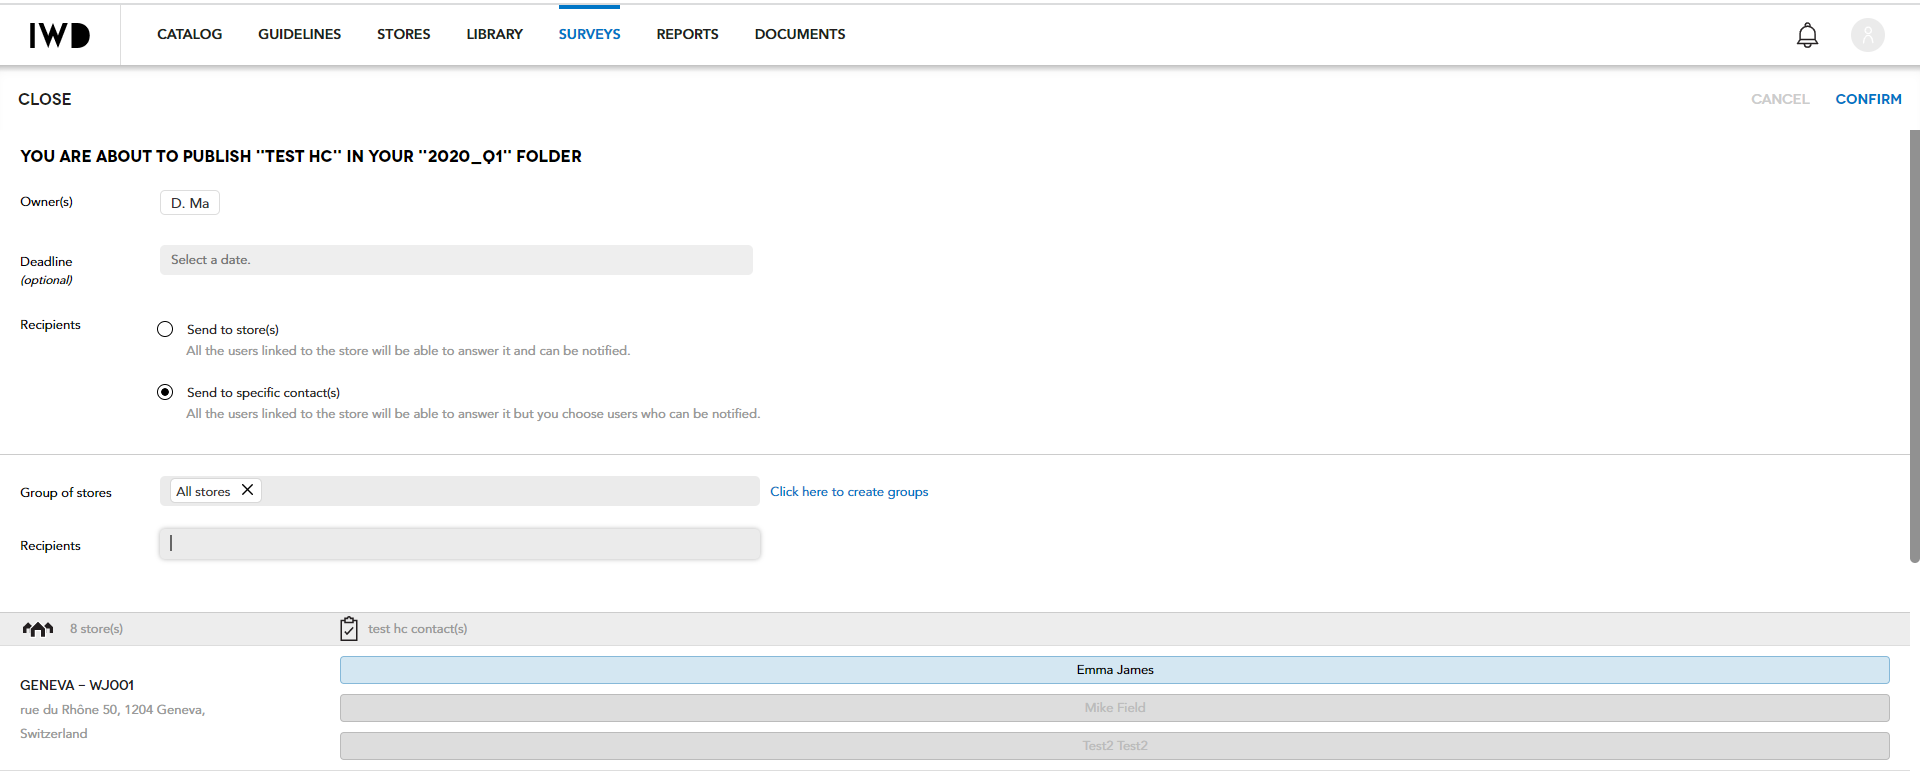The width and height of the screenshot is (1920, 772).
Task: Select the Surveys tab
Action: click(589, 34)
